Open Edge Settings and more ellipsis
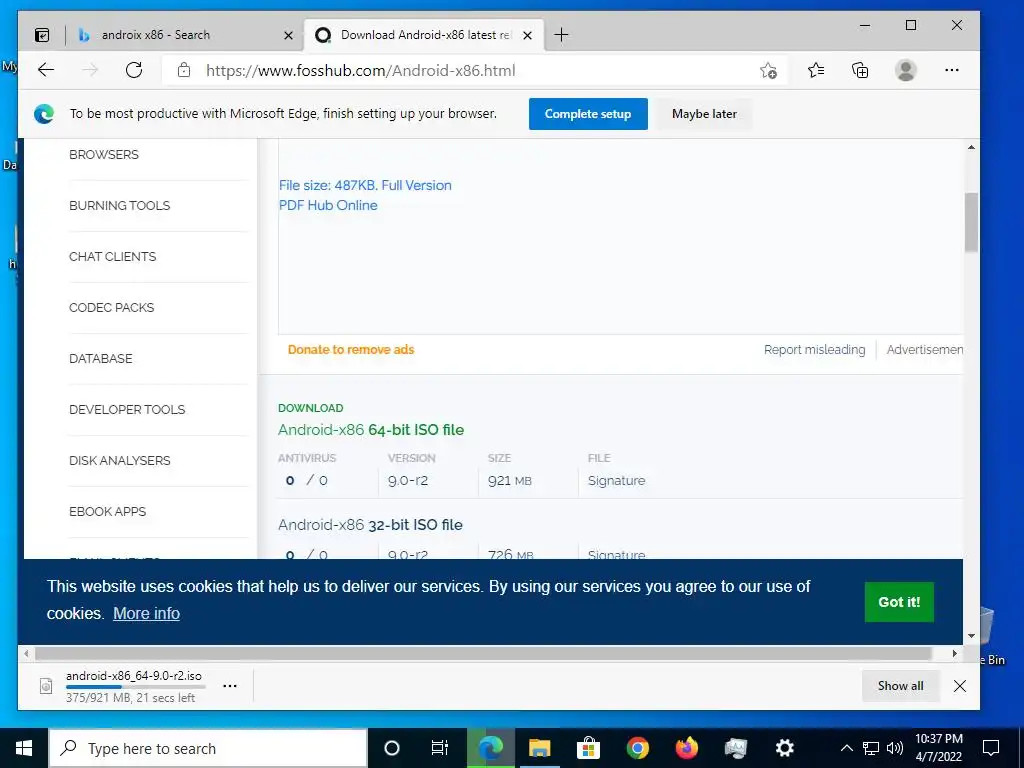 [x=952, y=70]
